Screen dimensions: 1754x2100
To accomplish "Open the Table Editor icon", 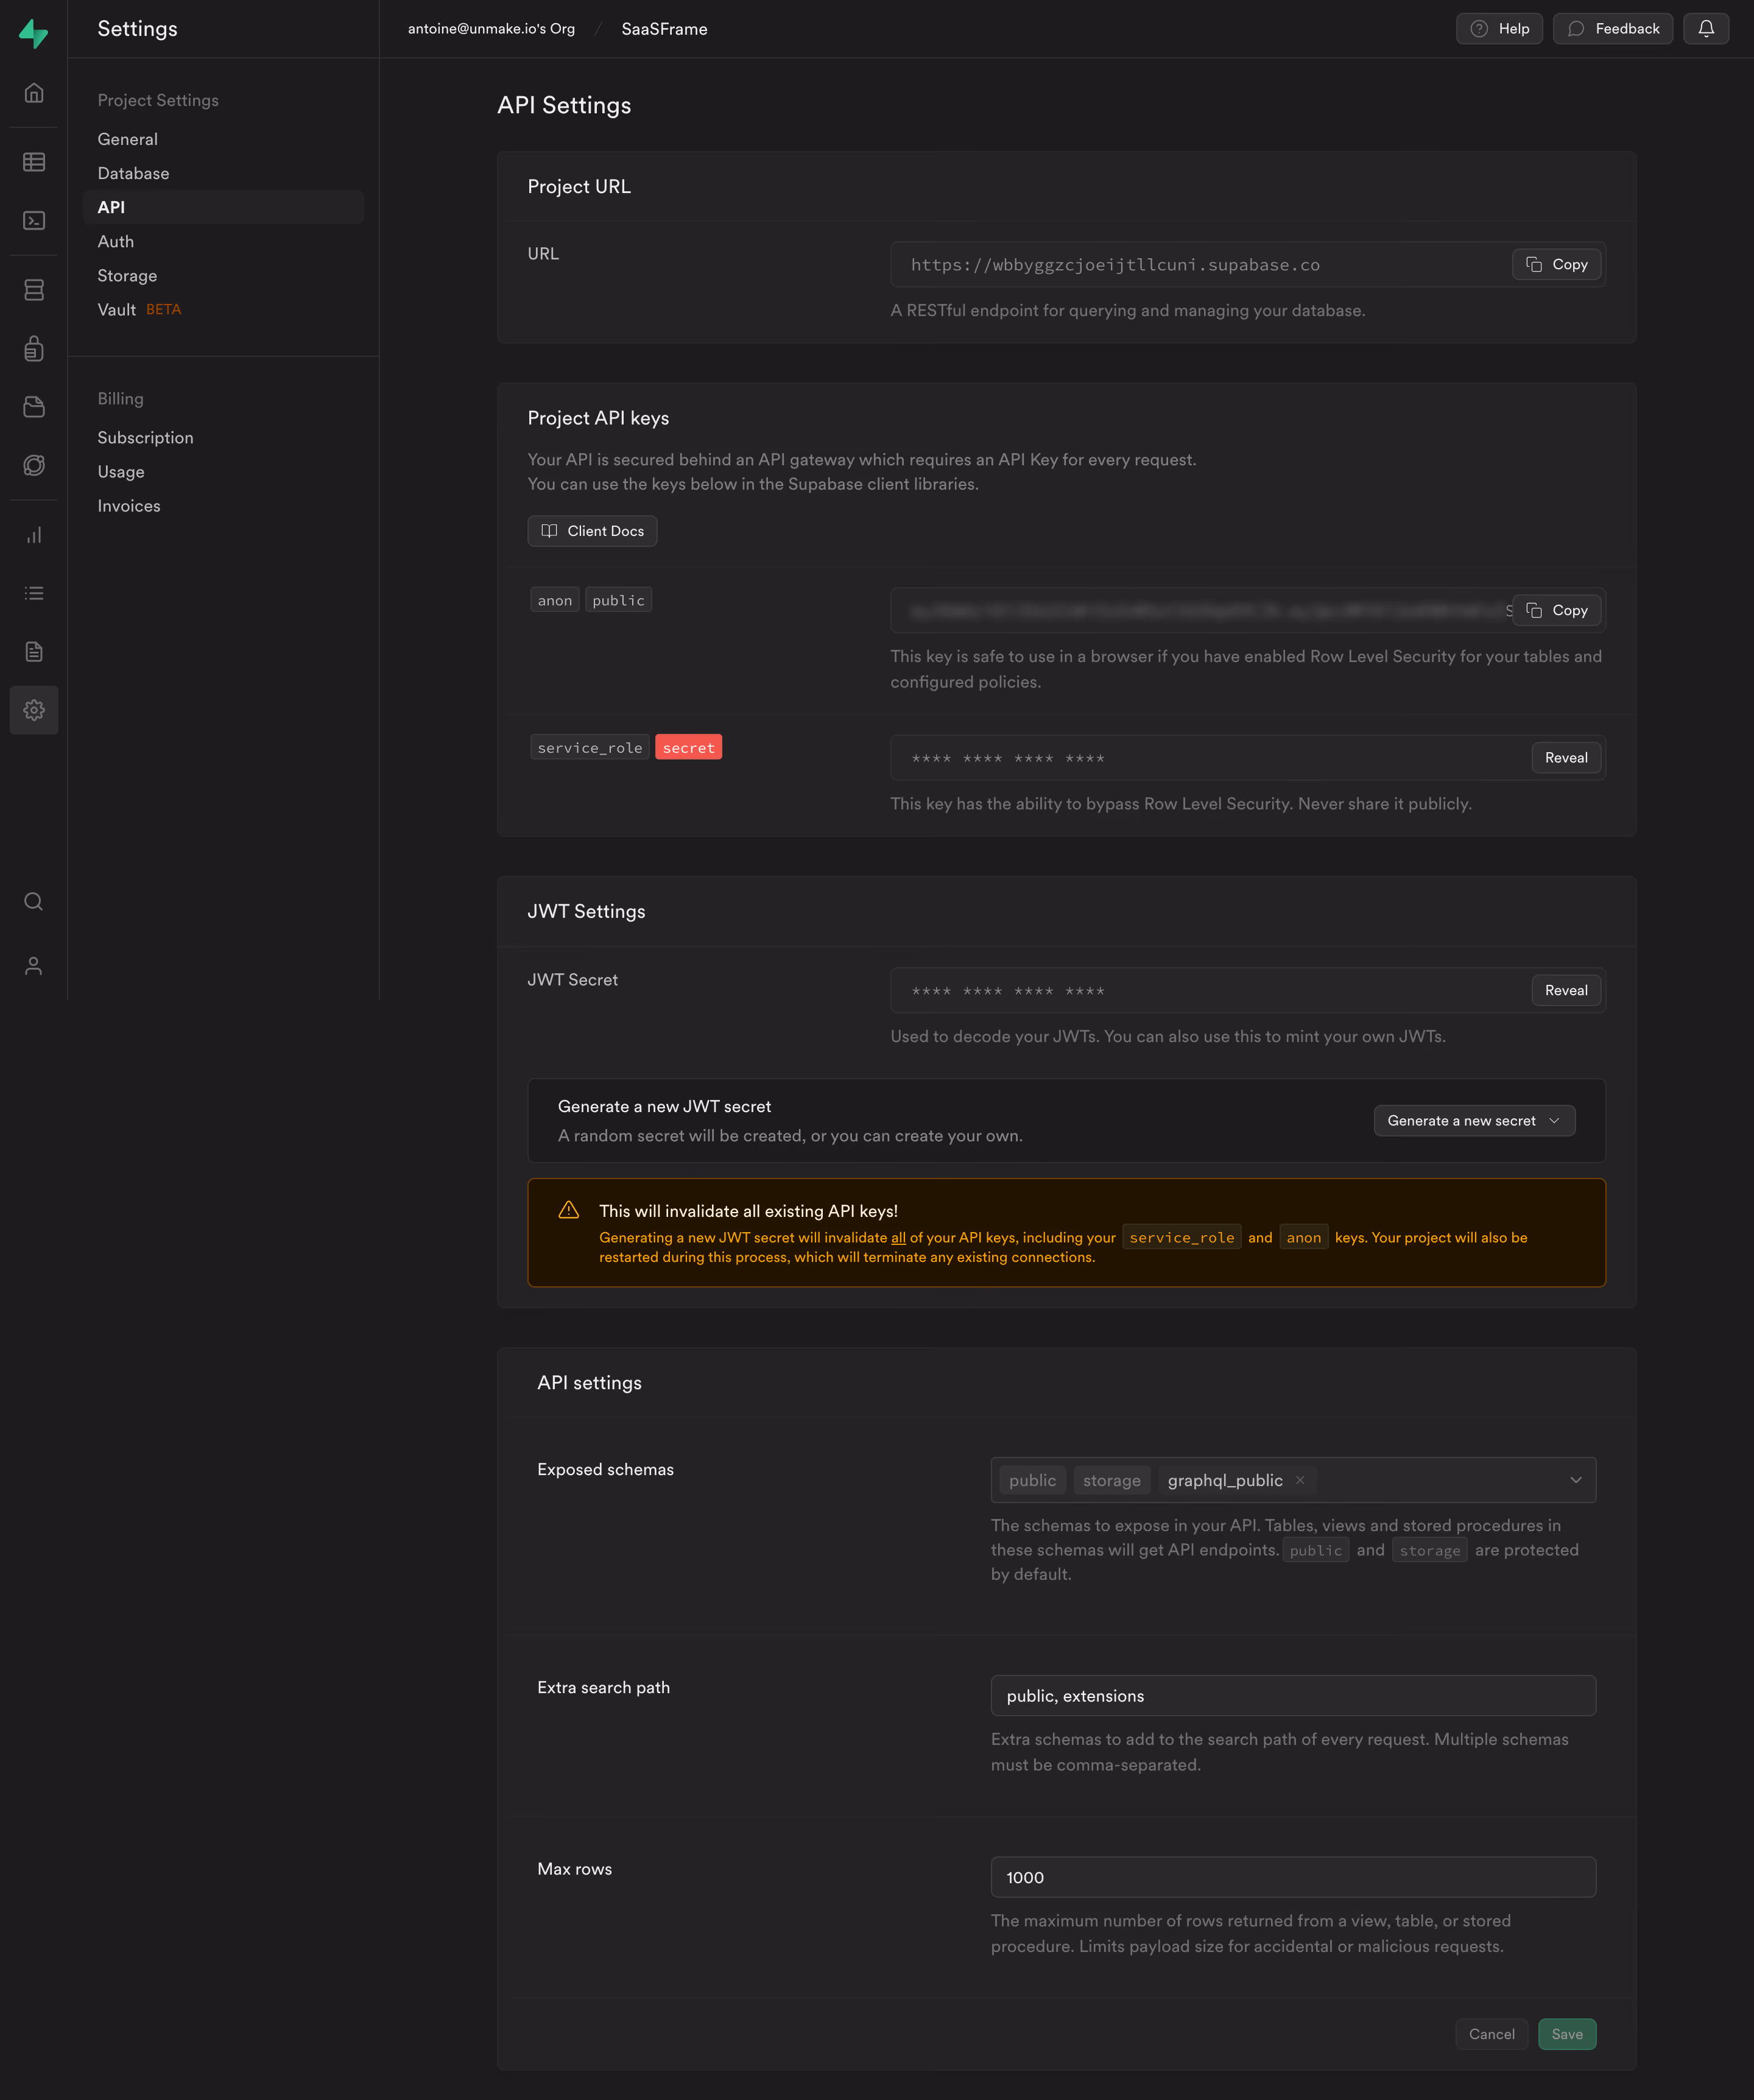I will click(34, 162).
